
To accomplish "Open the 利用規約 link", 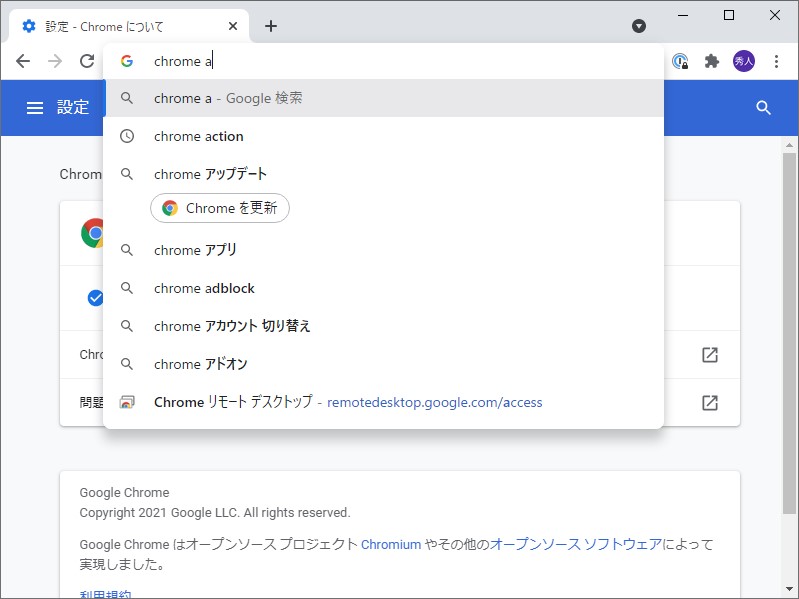I will click(105, 594).
